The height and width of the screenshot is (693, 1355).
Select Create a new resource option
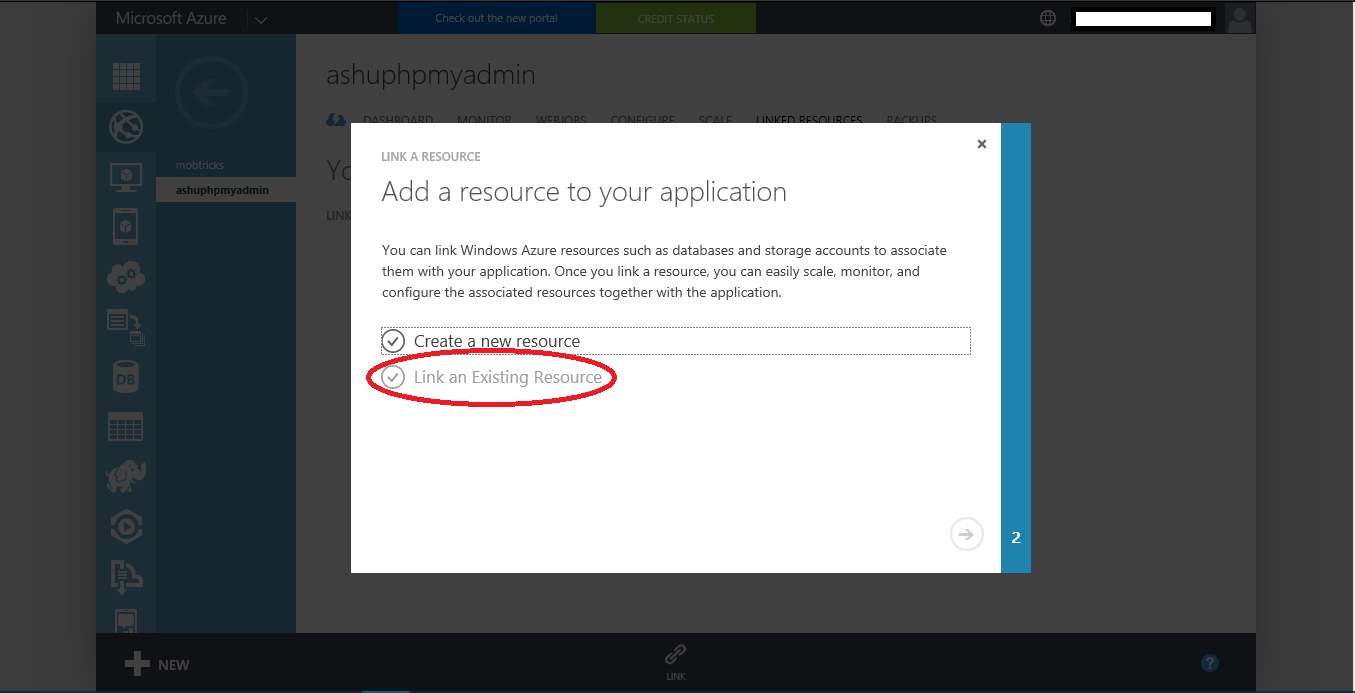coord(676,341)
